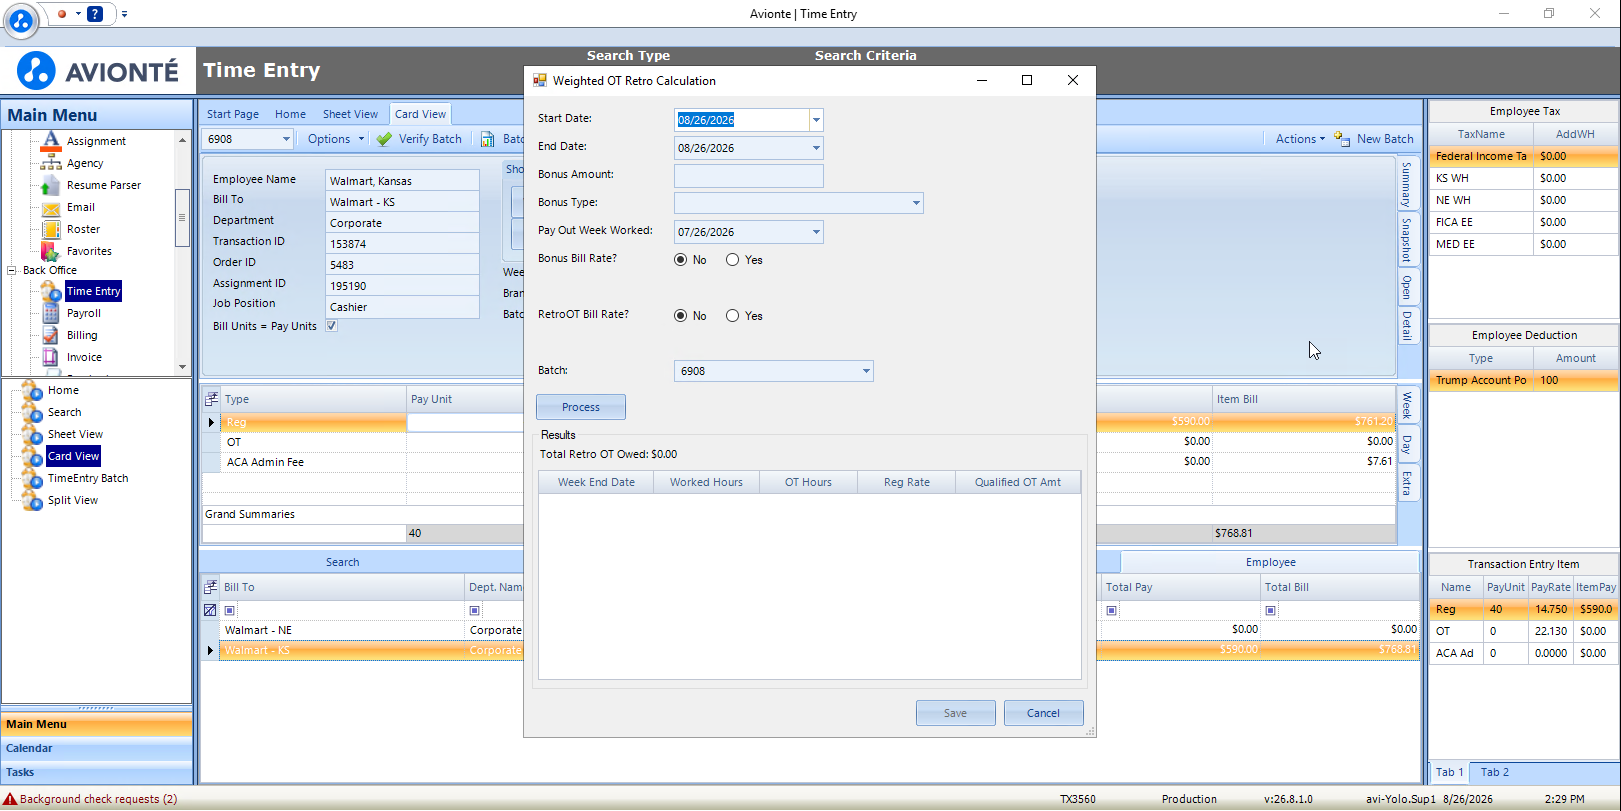Switch to the Sheet View tab
1621x811 pixels.
[350, 114]
